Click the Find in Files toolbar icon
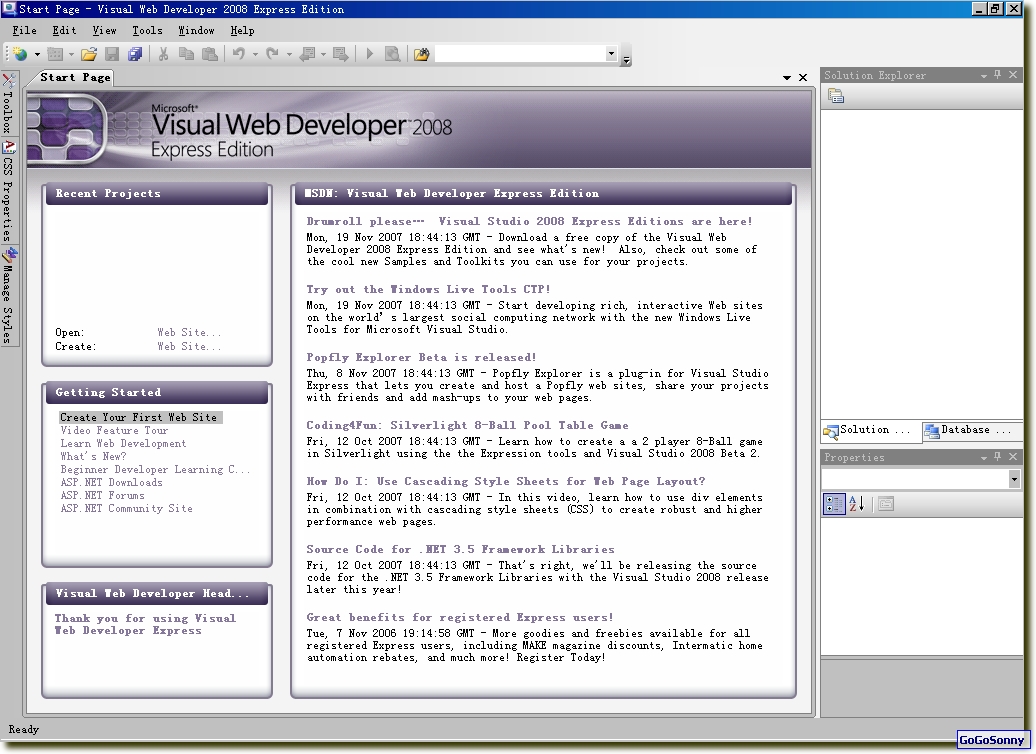 (x=421, y=54)
